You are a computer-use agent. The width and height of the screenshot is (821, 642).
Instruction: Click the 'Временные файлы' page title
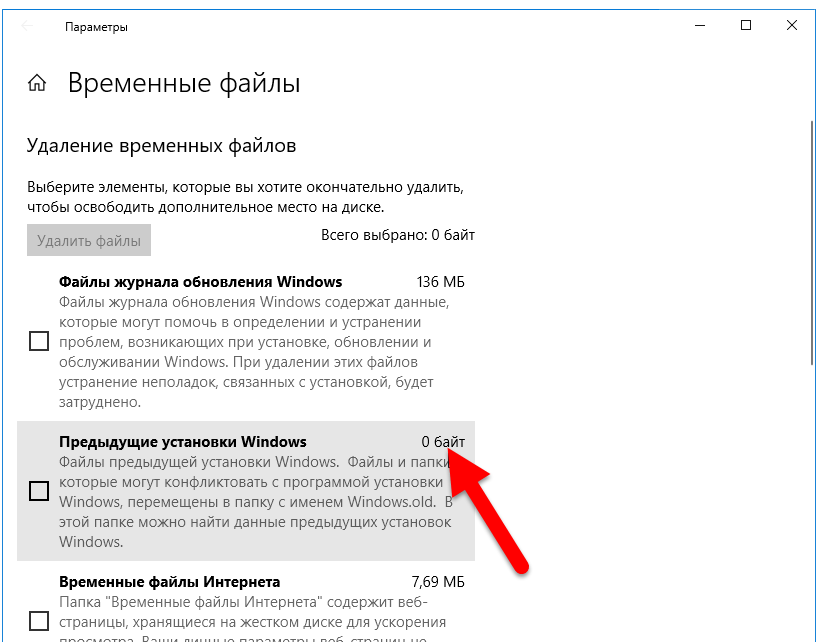tap(184, 83)
